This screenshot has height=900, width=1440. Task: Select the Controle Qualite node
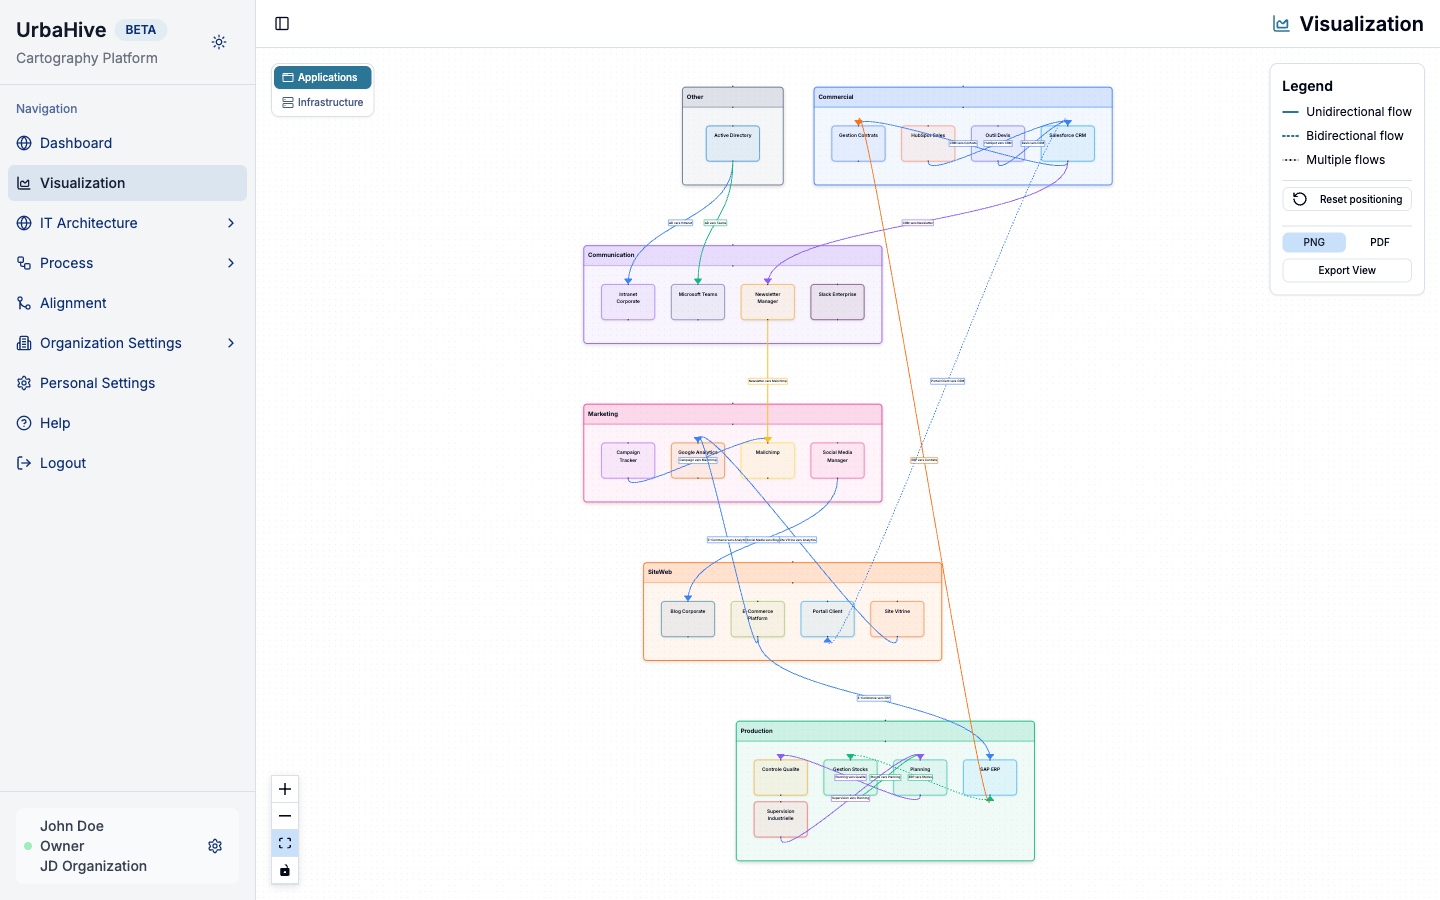(781, 778)
